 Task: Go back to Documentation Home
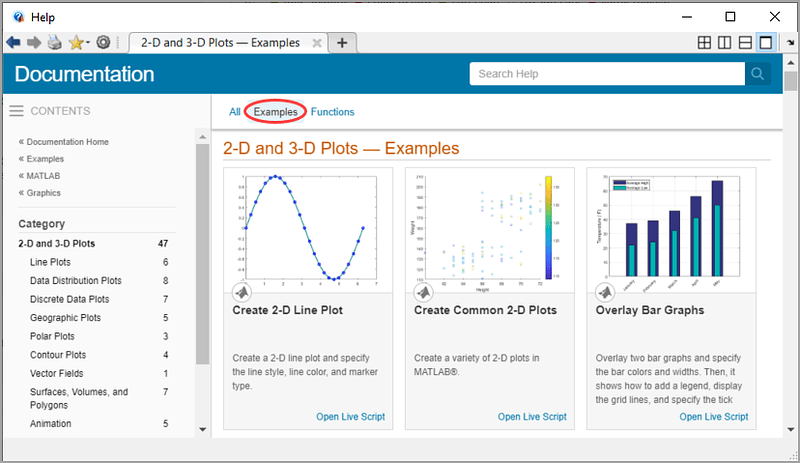tap(67, 142)
